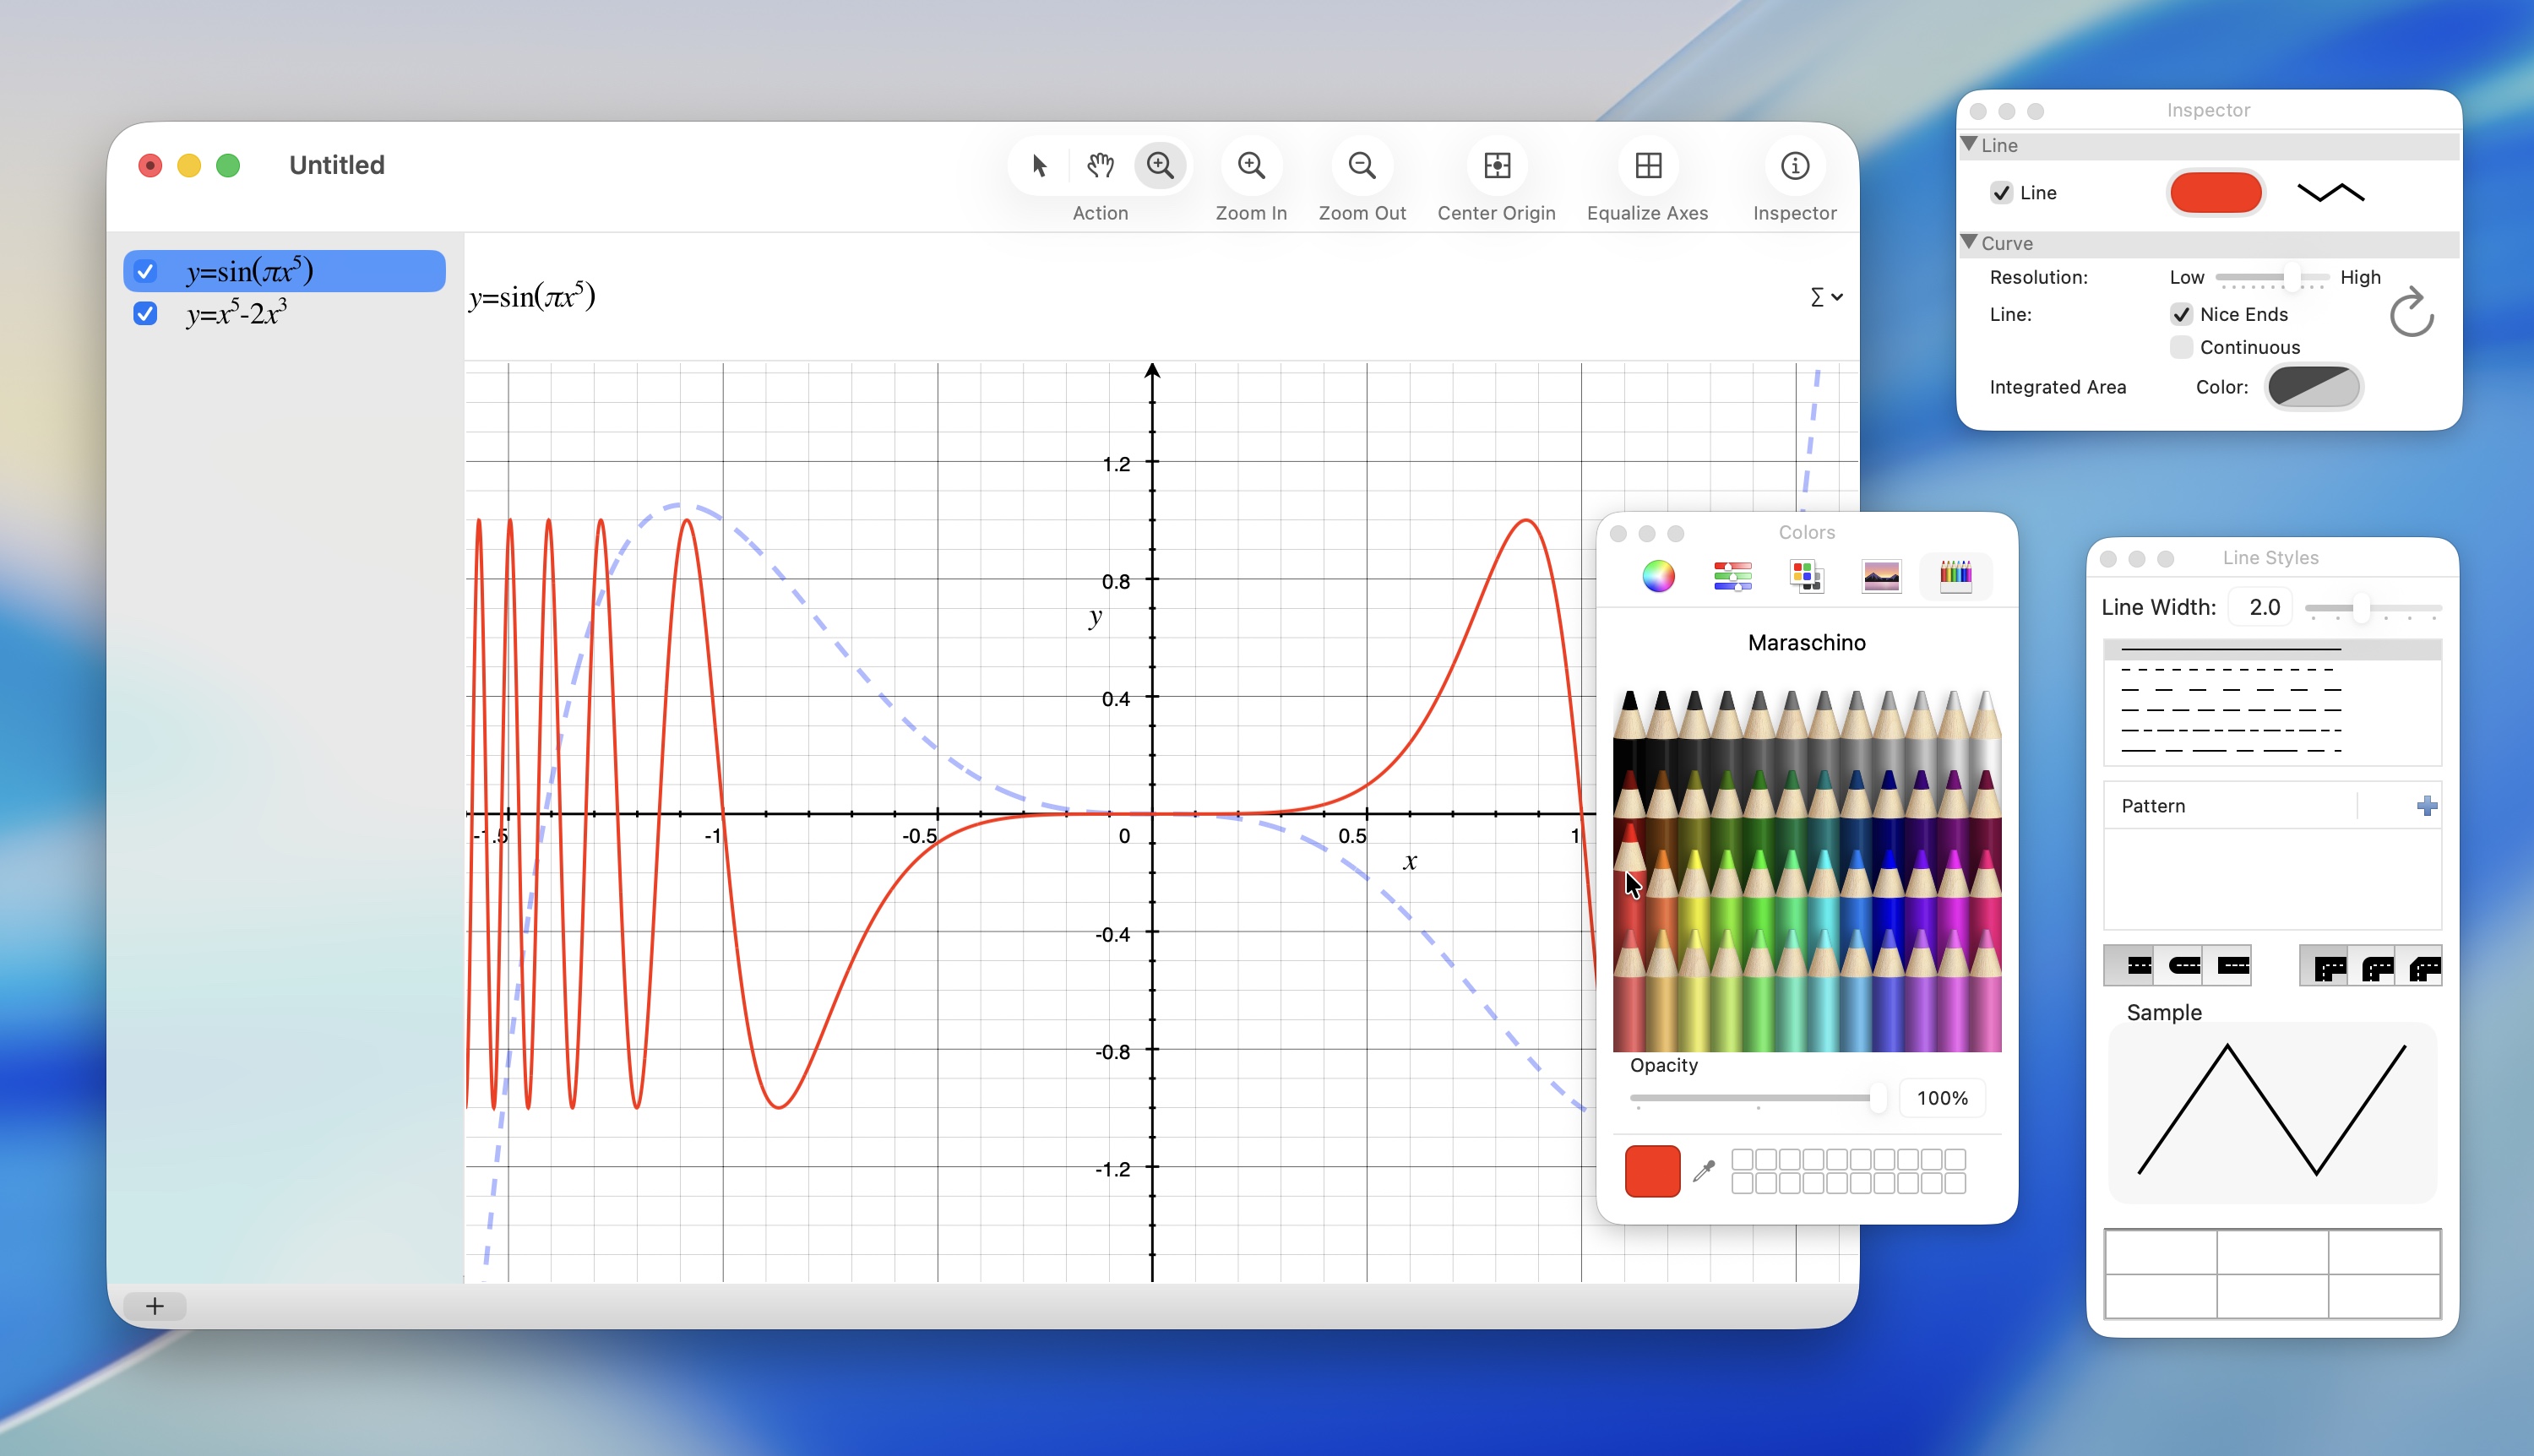Disable the Nice Ends checkbox

(x=2181, y=314)
